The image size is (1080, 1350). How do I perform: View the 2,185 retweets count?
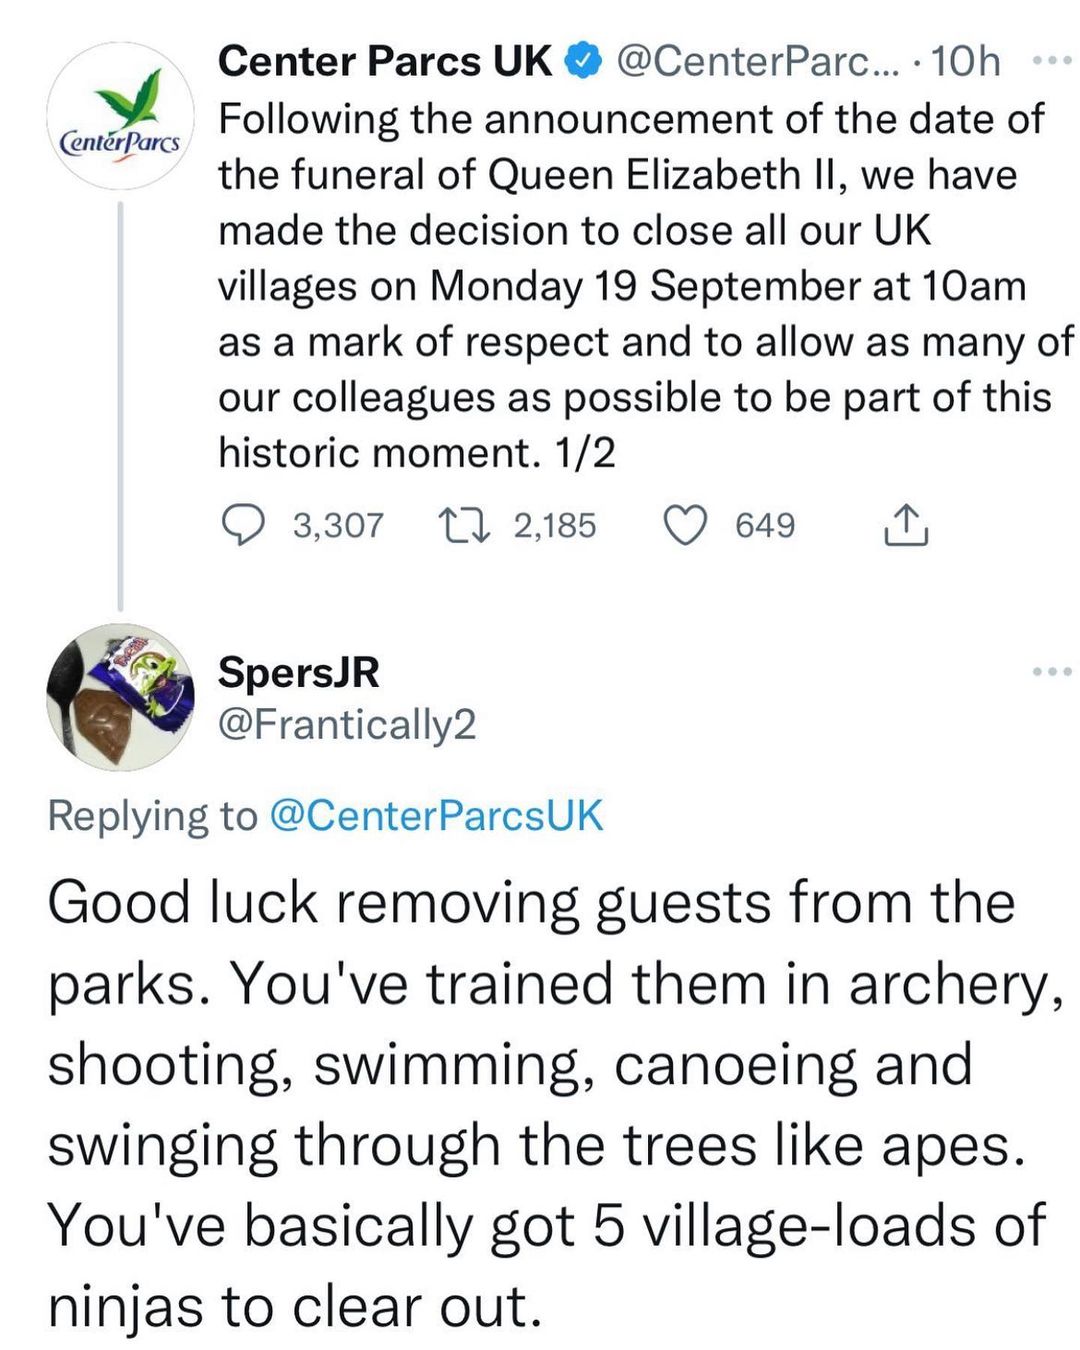[555, 525]
